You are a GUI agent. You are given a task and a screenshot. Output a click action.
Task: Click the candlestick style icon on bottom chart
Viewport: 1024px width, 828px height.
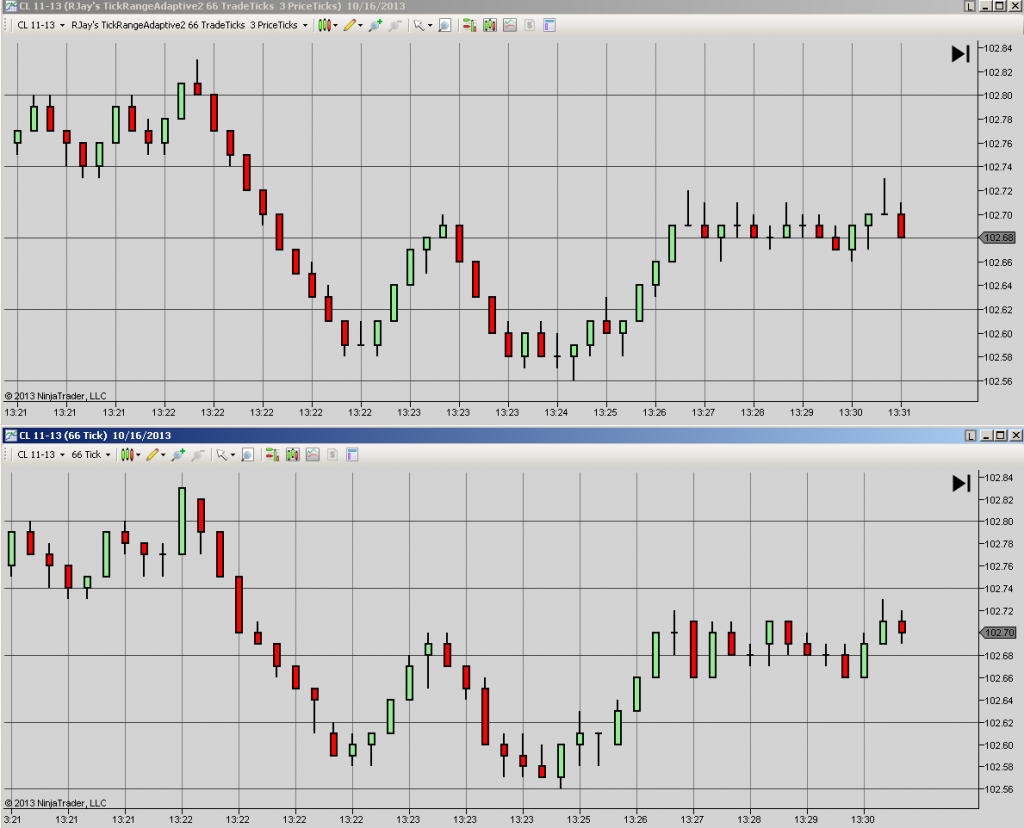tap(126, 455)
